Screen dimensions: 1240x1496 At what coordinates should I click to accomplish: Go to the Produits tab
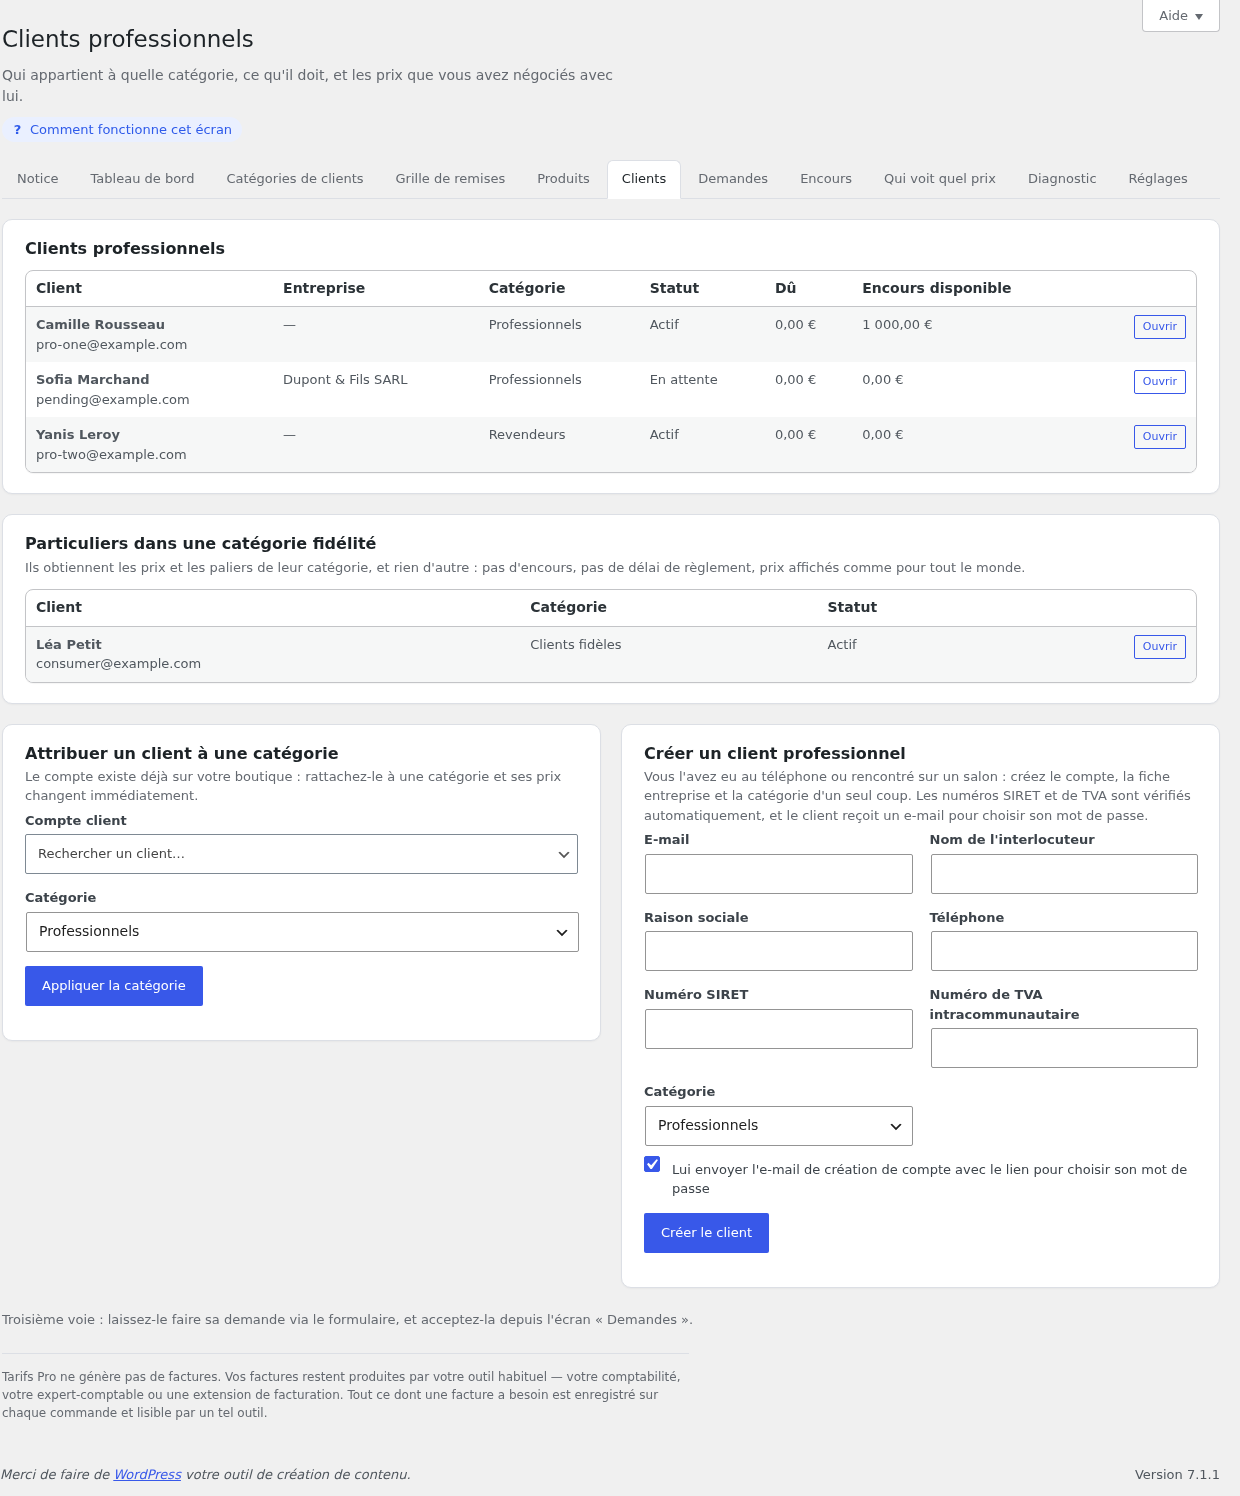(563, 179)
